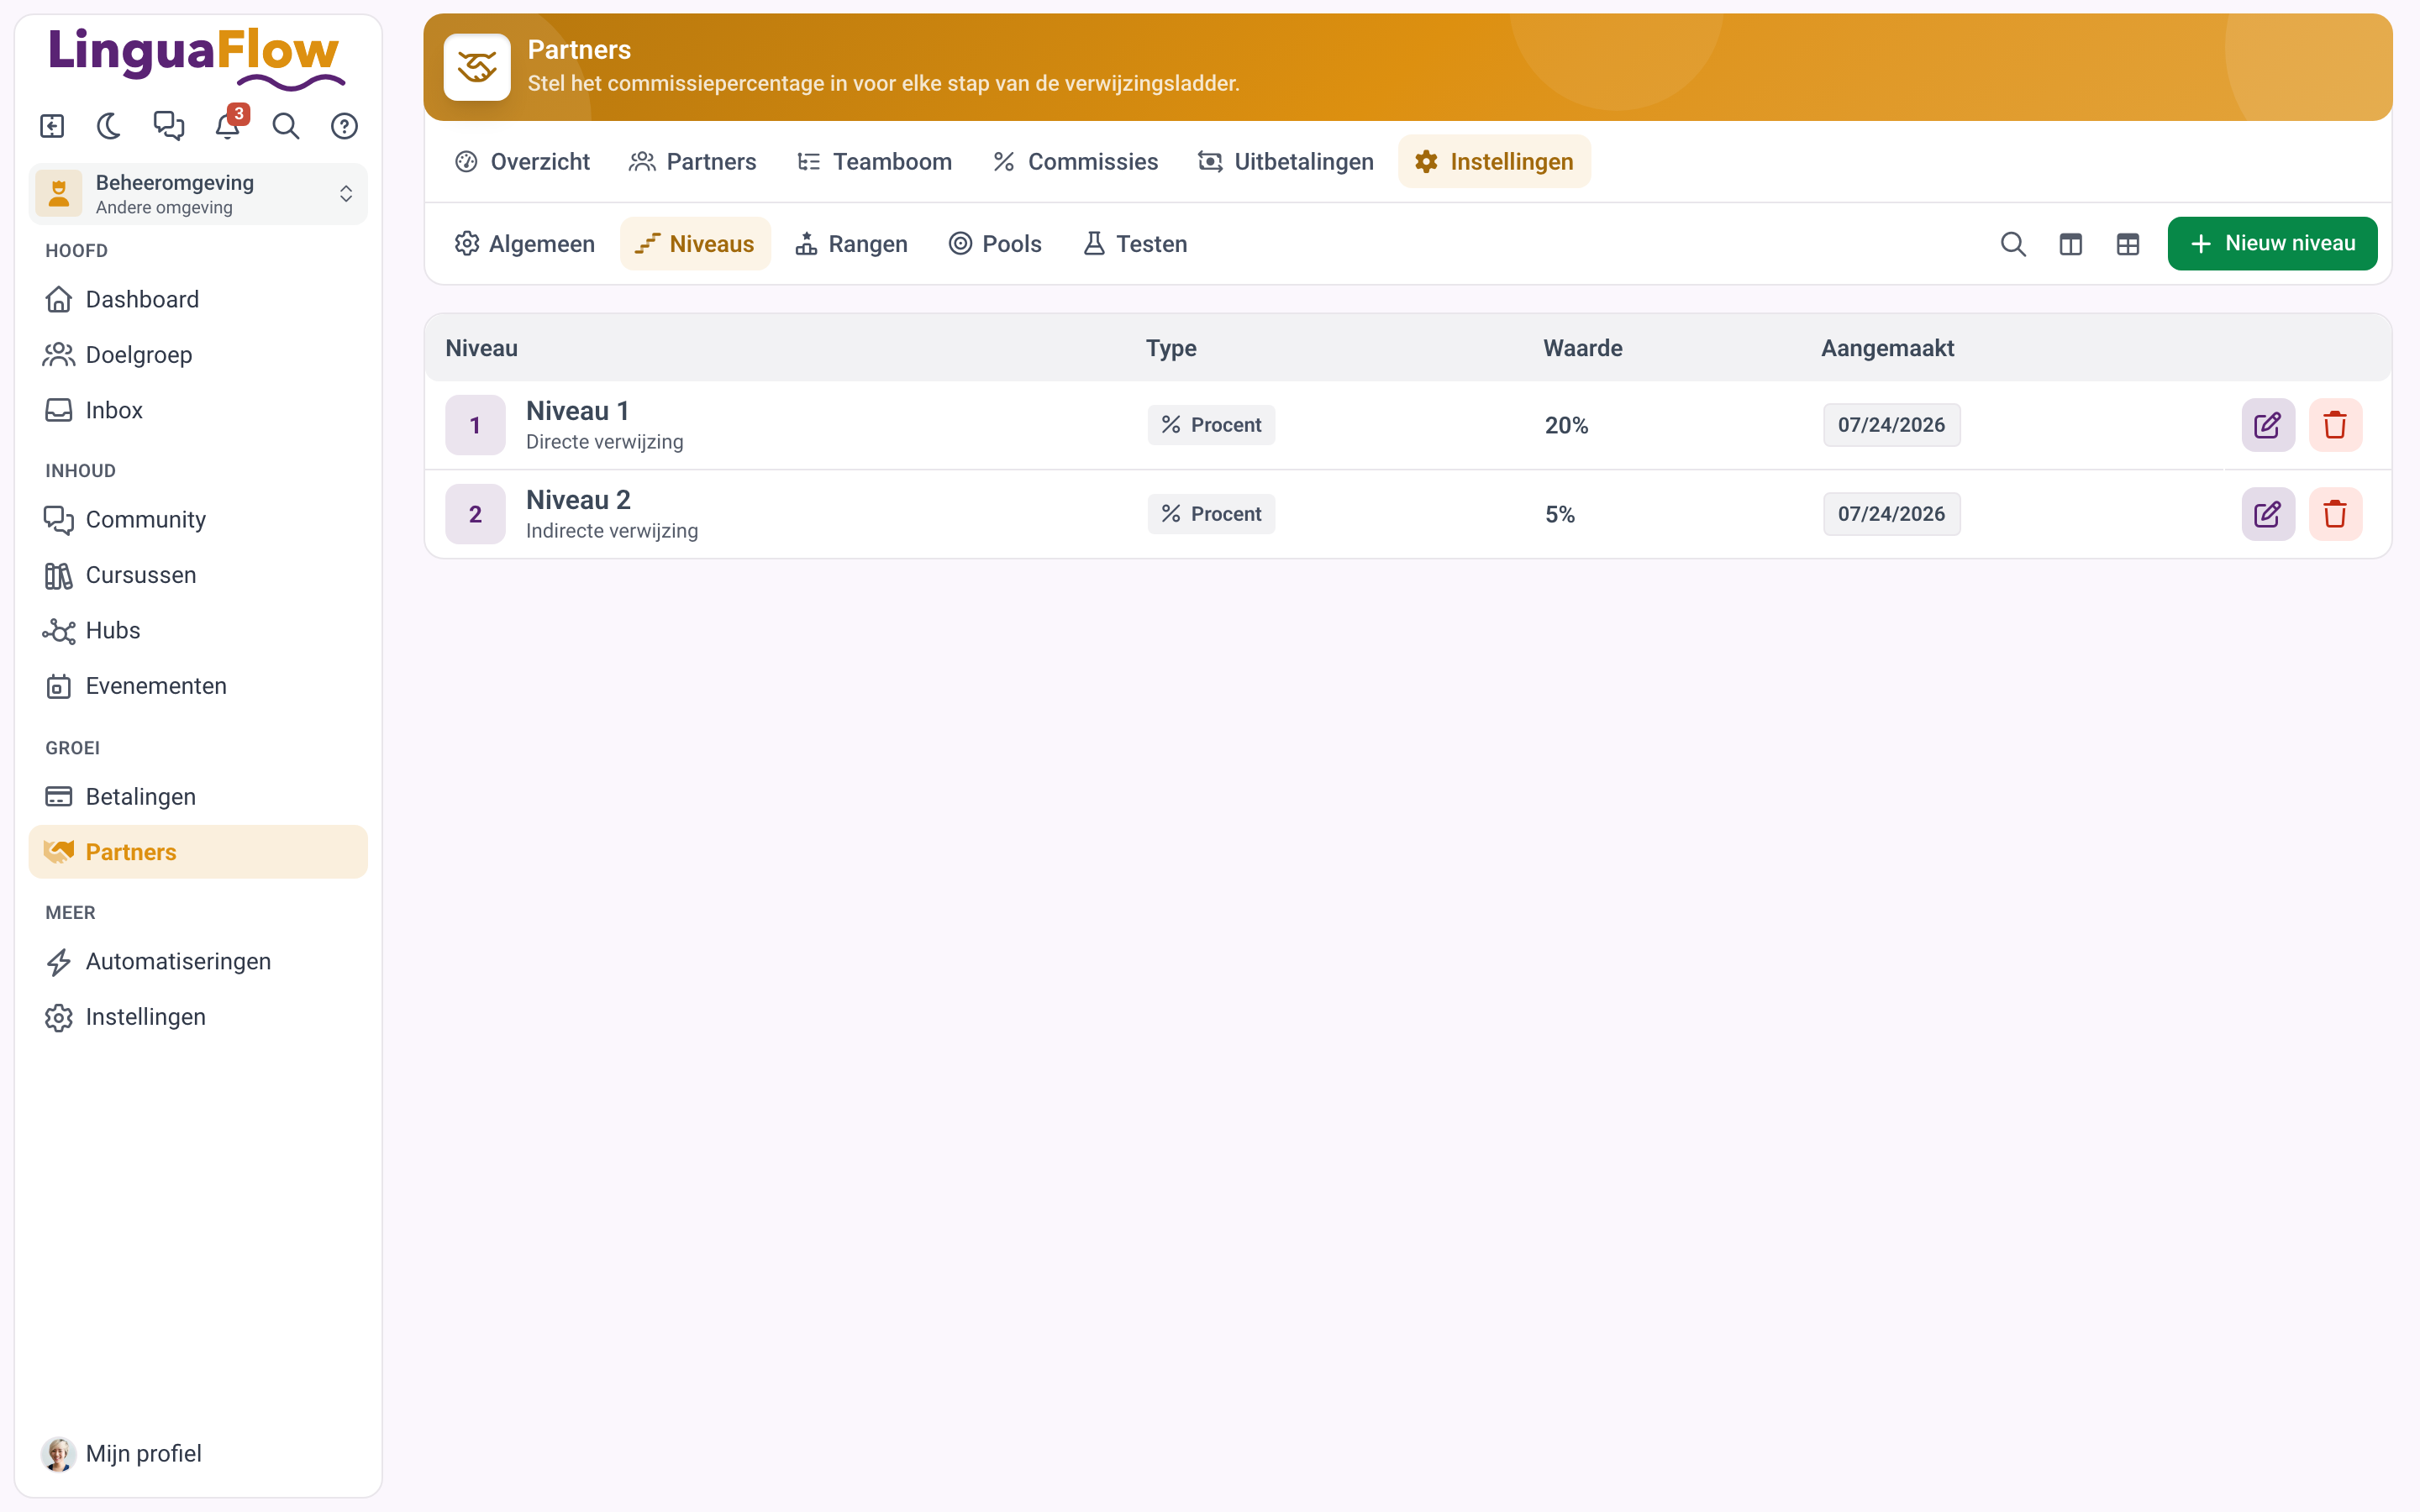The width and height of the screenshot is (2420, 1512).
Task: Edit Niveau 1 with pencil icon
Action: 2267,425
